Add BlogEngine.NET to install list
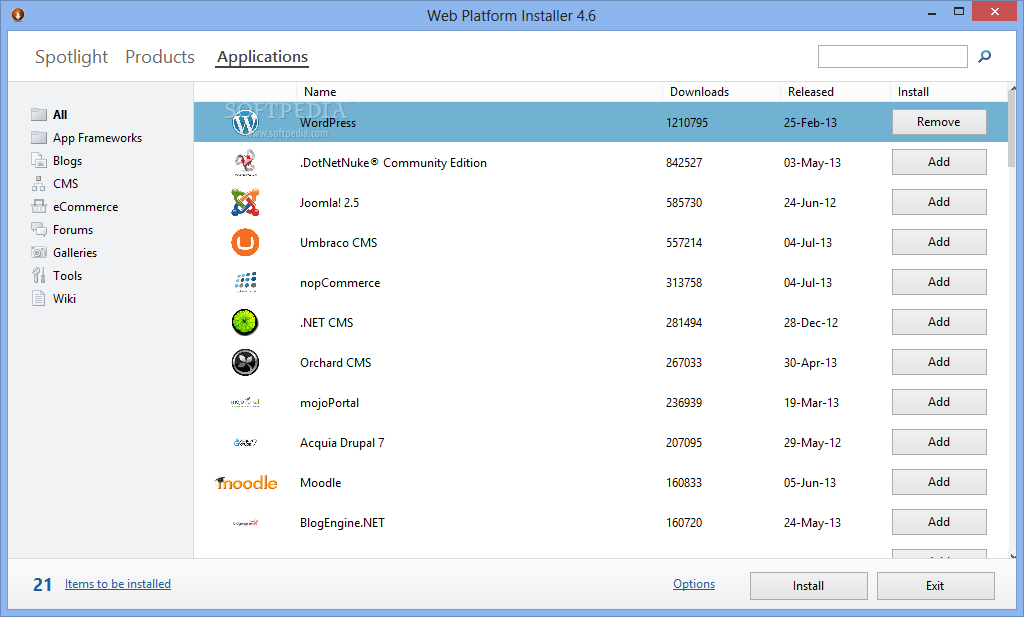 [939, 522]
